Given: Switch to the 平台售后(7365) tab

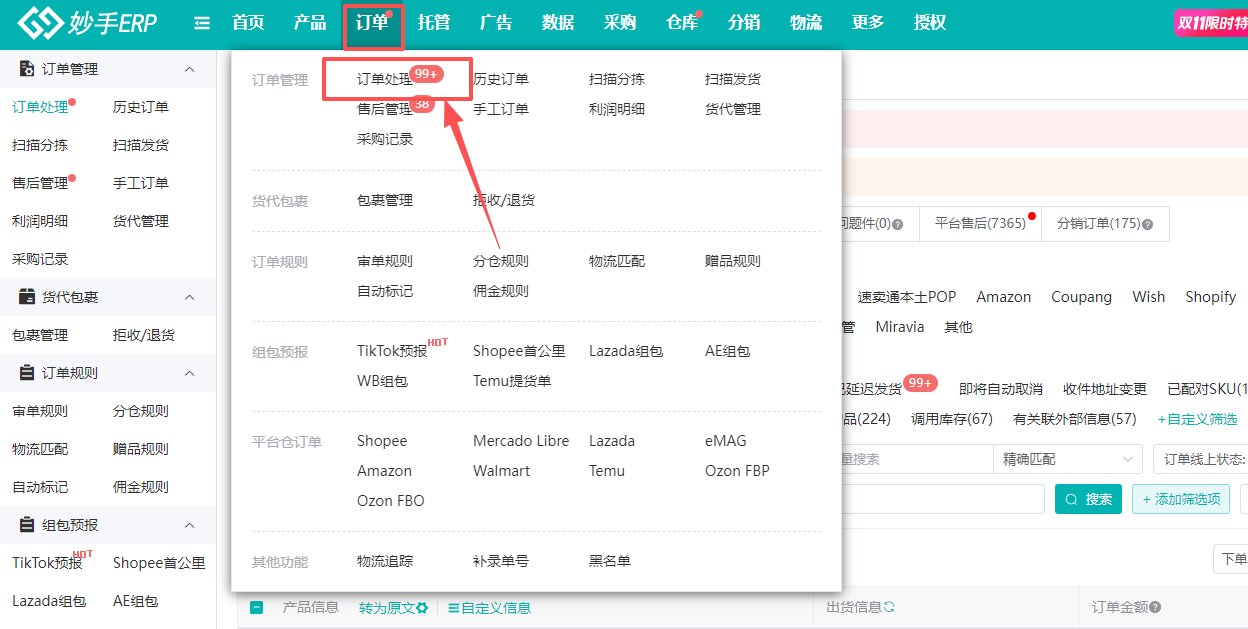Looking at the screenshot, I should [981, 224].
